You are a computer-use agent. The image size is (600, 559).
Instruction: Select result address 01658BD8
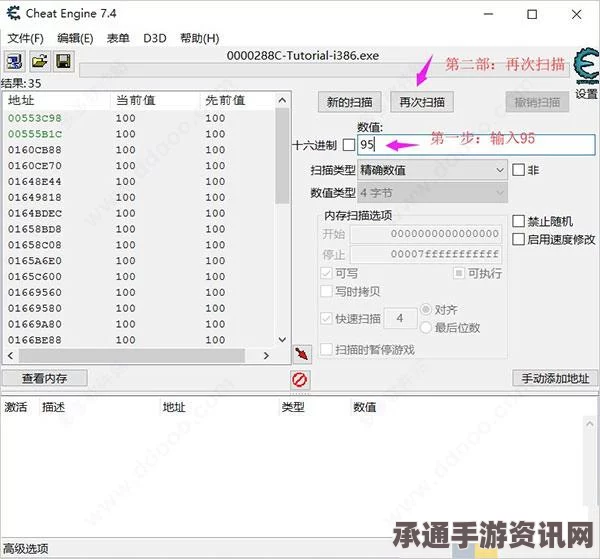[x=35, y=229]
